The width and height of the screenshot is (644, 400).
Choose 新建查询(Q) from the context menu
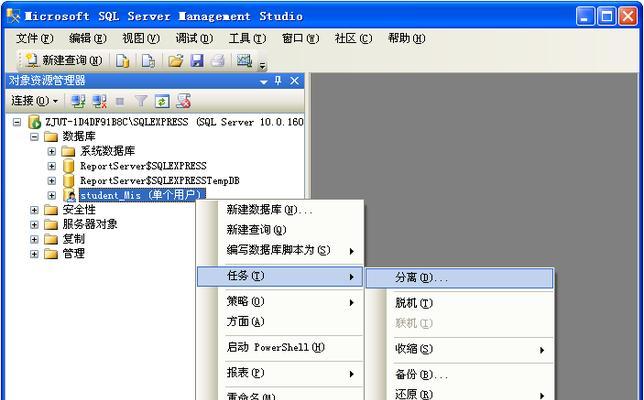[280, 230]
